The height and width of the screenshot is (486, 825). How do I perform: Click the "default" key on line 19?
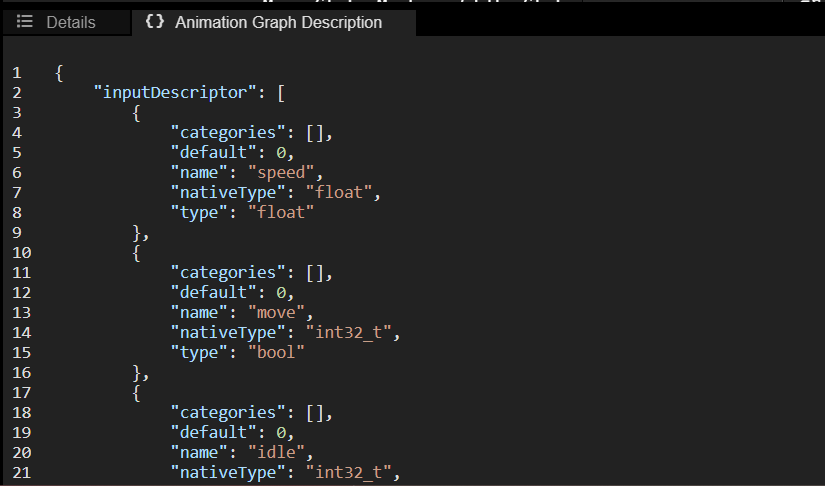214,432
